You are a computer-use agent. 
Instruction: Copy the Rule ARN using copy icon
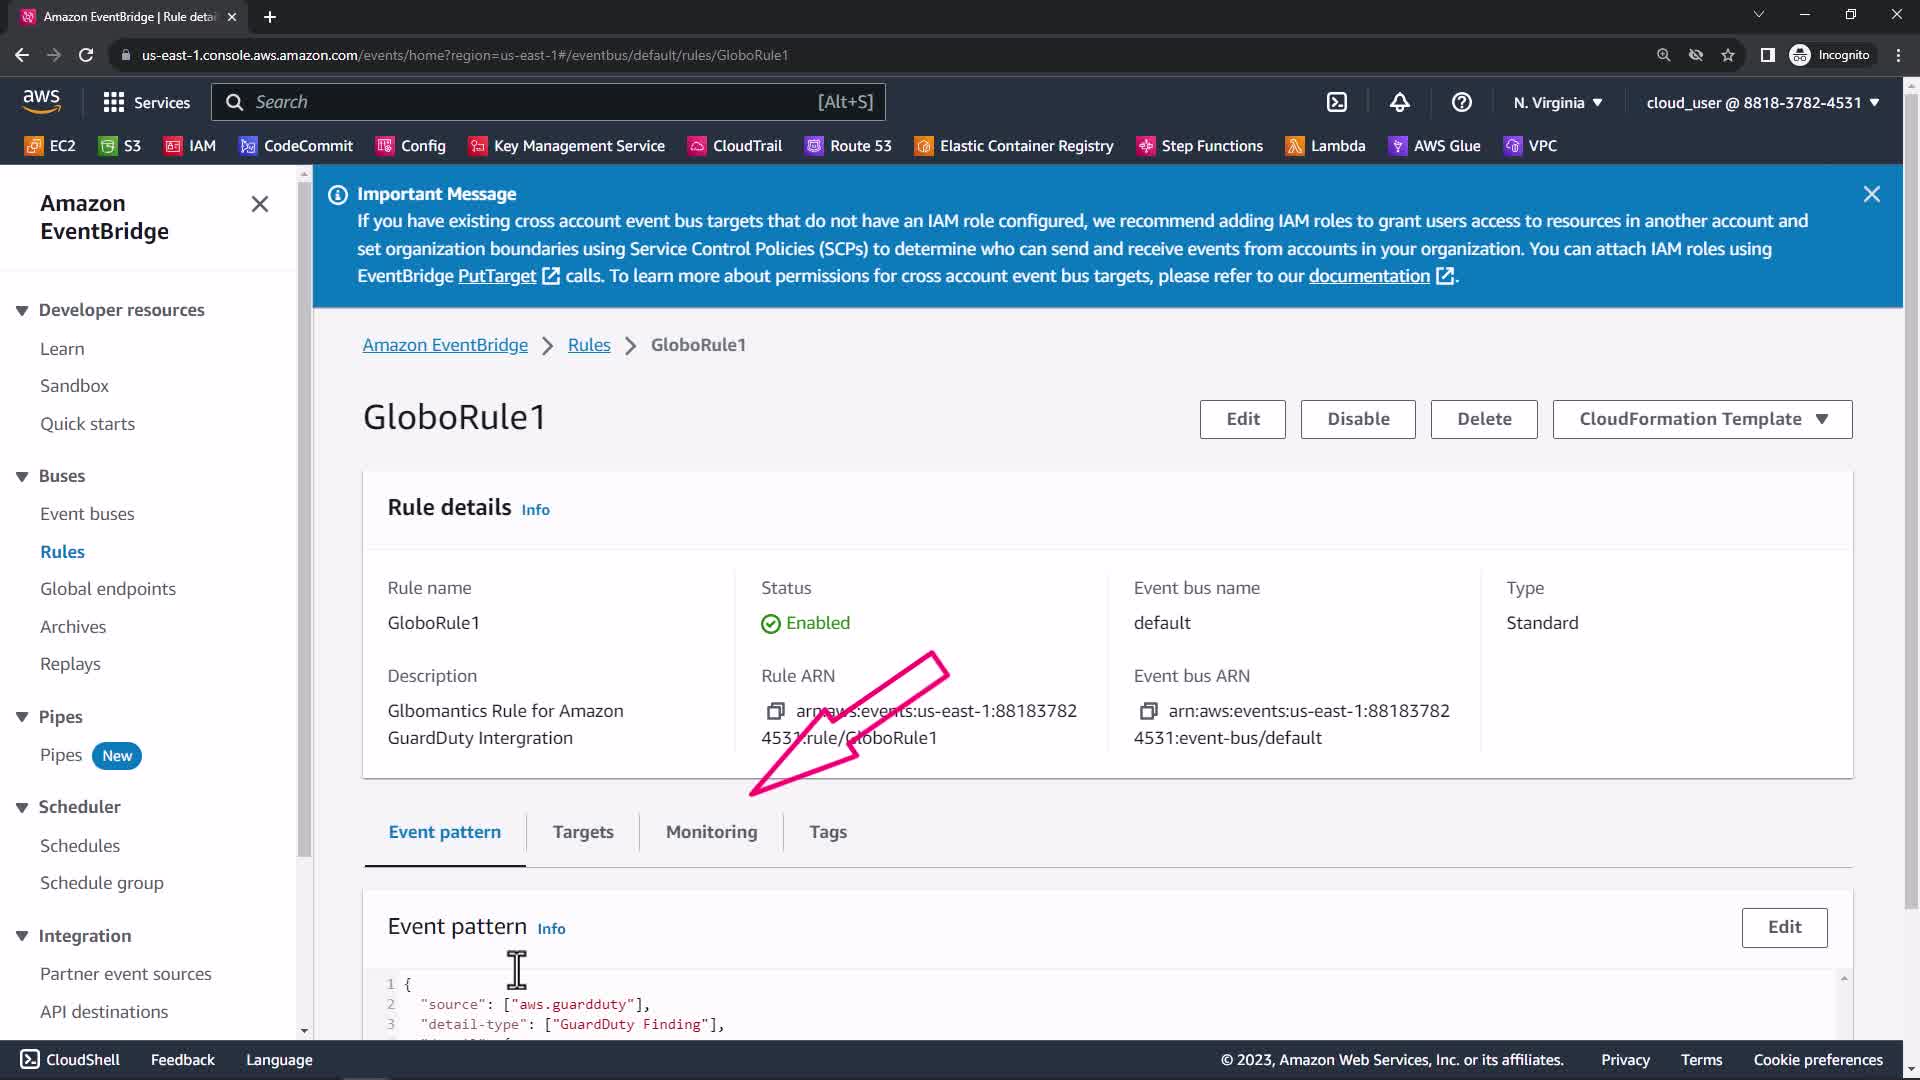pyautogui.click(x=775, y=711)
